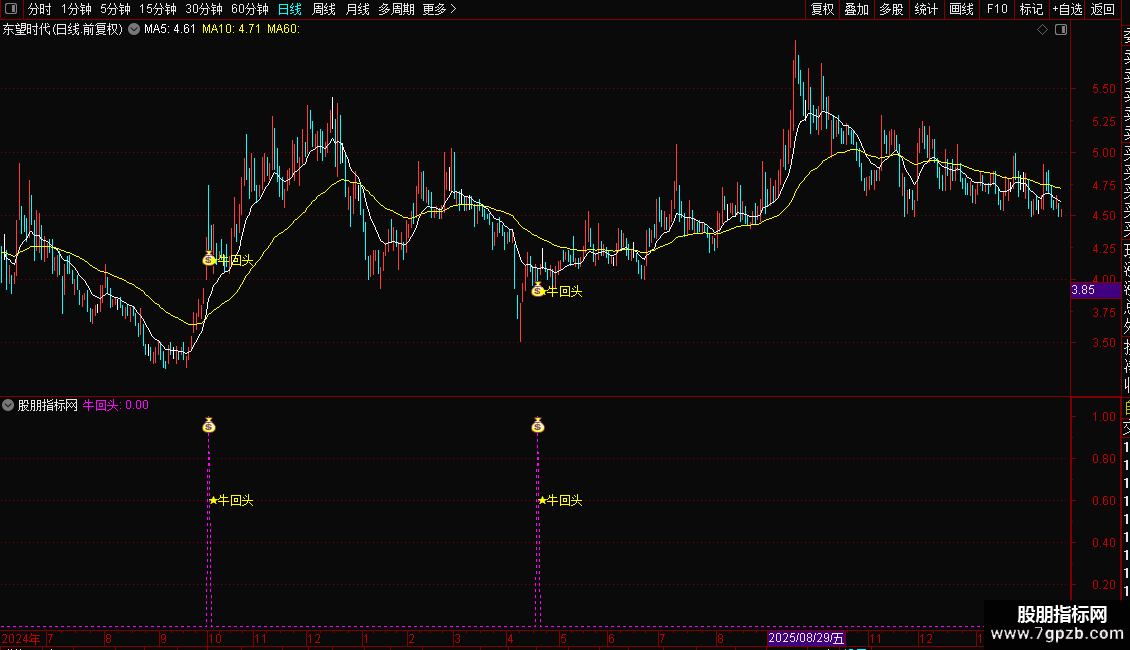Click right ★牛回头 label in indicator pane
Screen dimensions: 1130x650
[560, 500]
